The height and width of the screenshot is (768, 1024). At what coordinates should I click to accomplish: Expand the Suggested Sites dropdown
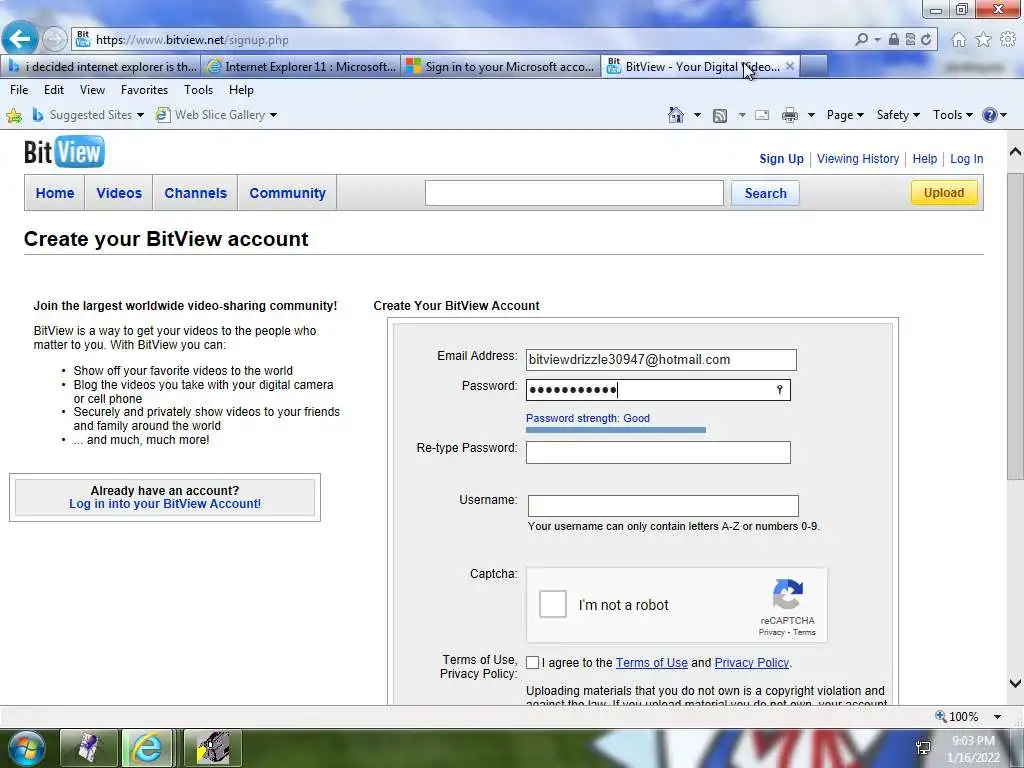tap(140, 116)
